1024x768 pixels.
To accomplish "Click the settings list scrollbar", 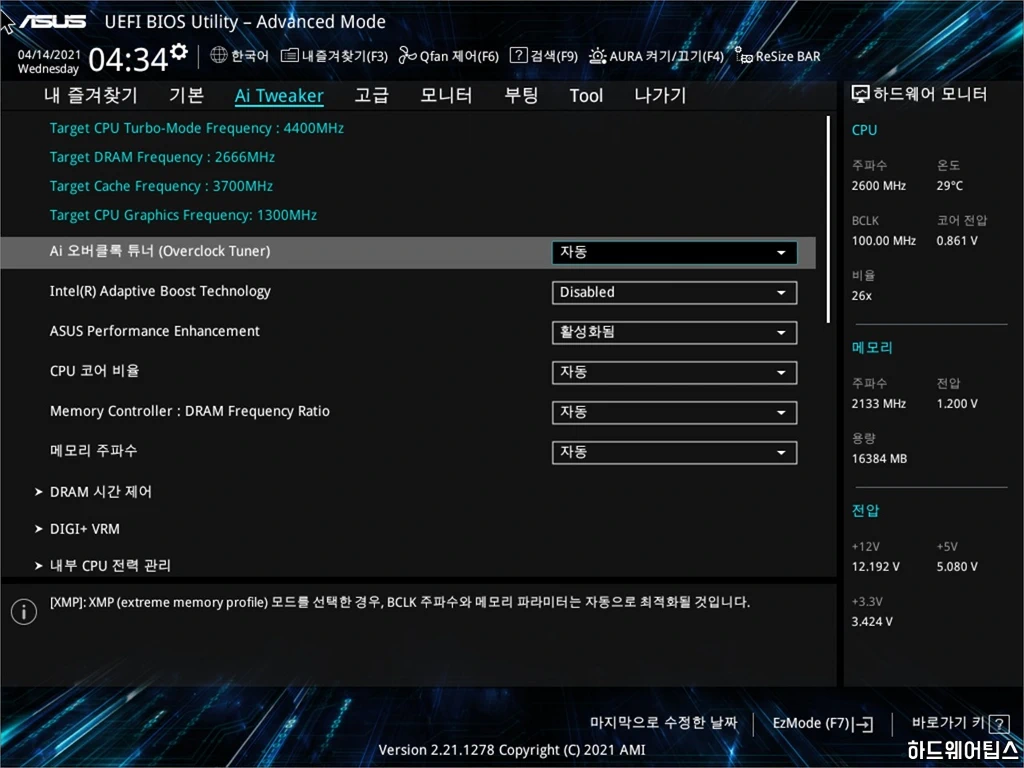I will [828, 219].
